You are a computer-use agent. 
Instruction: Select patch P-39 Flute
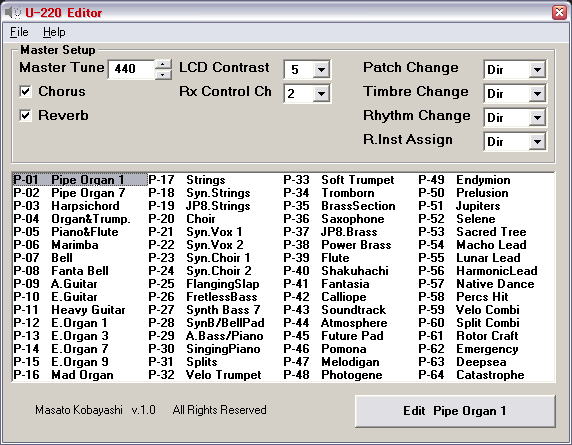click(350, 258)
